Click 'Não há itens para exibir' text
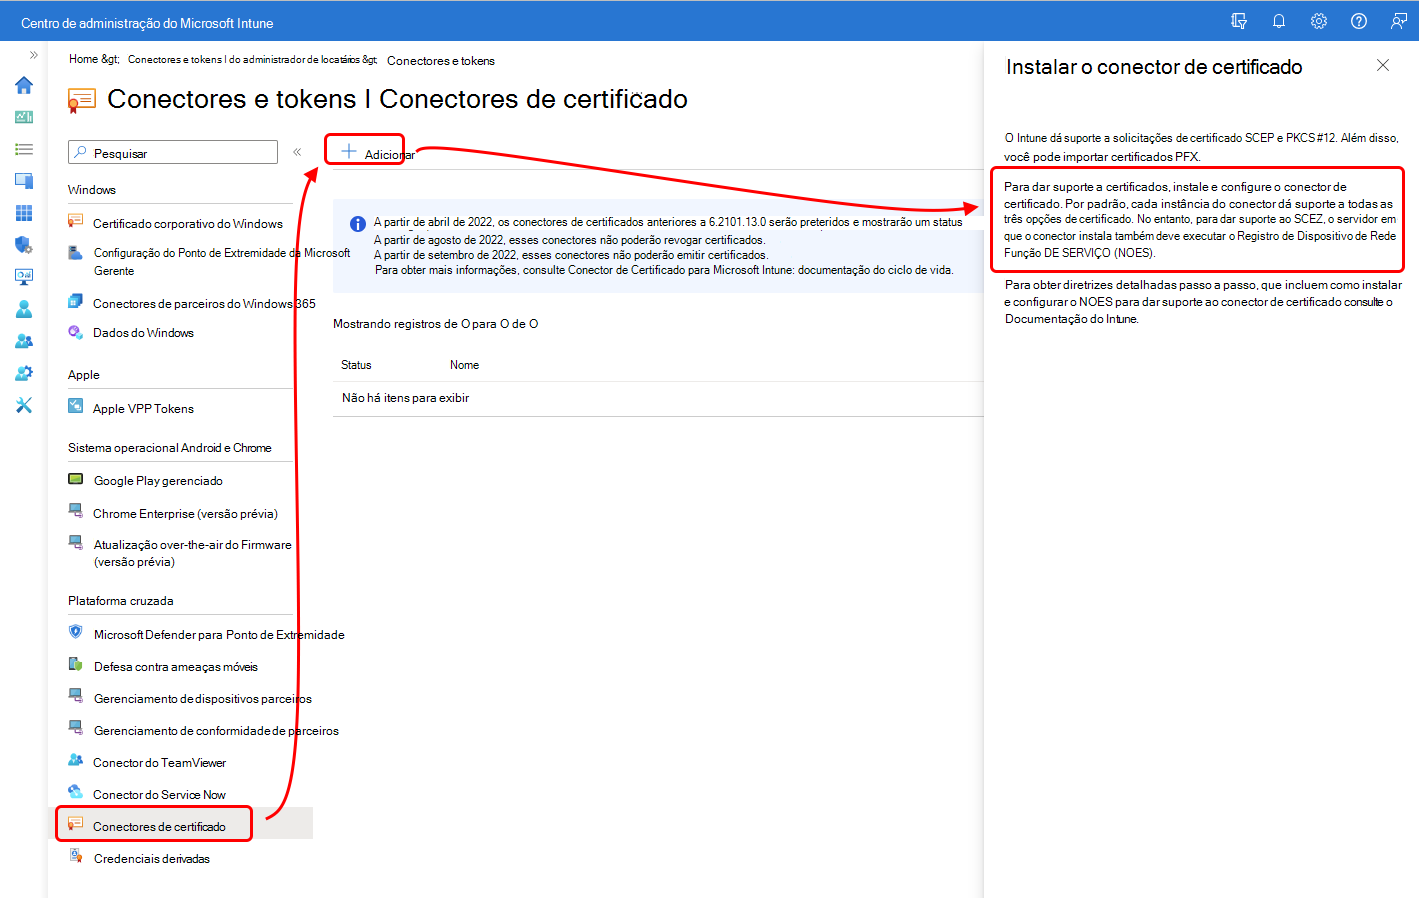Image resolution: width=1419 pixels, height=898 pixels. (x=405, y=398)
